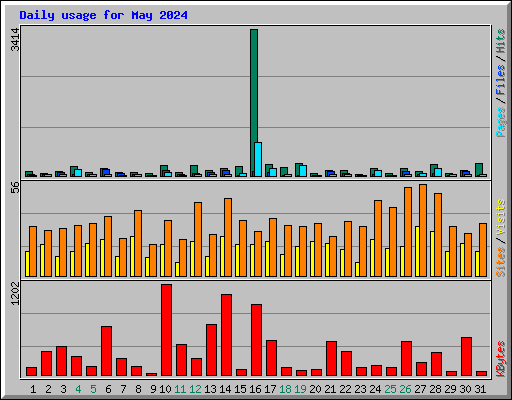
Task: Click the cyan Pages bar for day 28
Action: point(438,172)
